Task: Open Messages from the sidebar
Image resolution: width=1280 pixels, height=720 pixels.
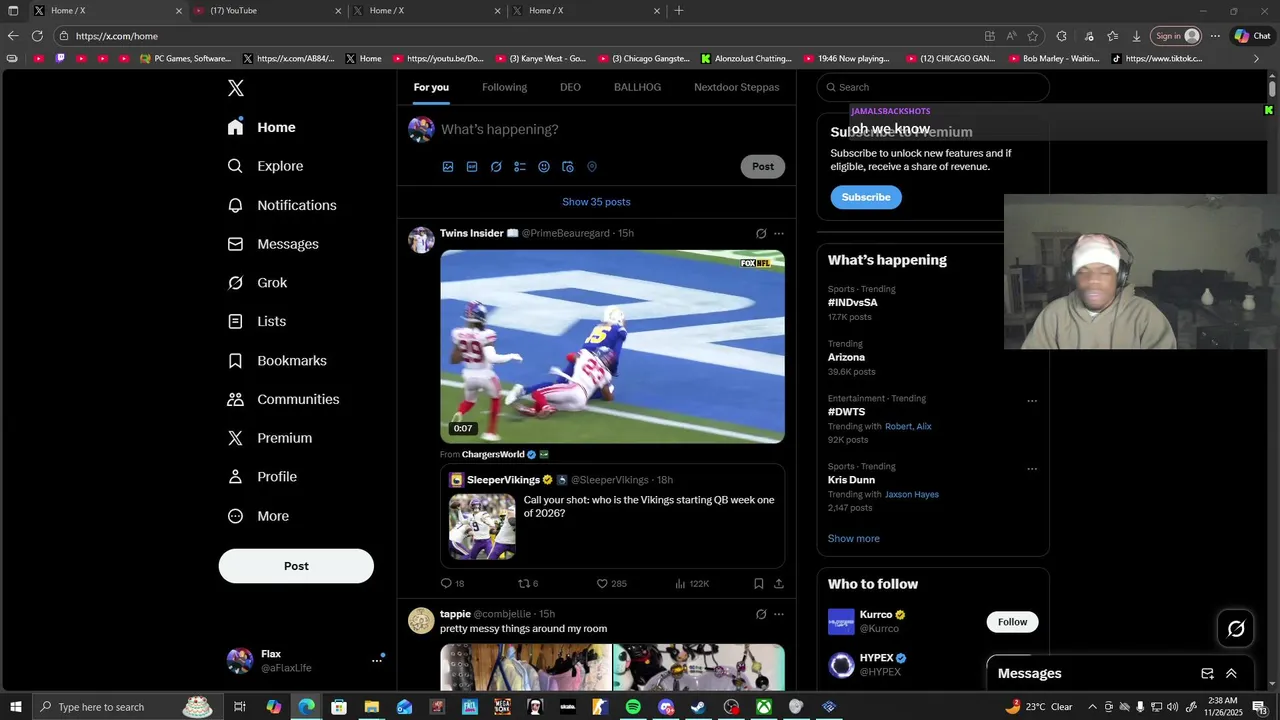Action: point(273,244)
